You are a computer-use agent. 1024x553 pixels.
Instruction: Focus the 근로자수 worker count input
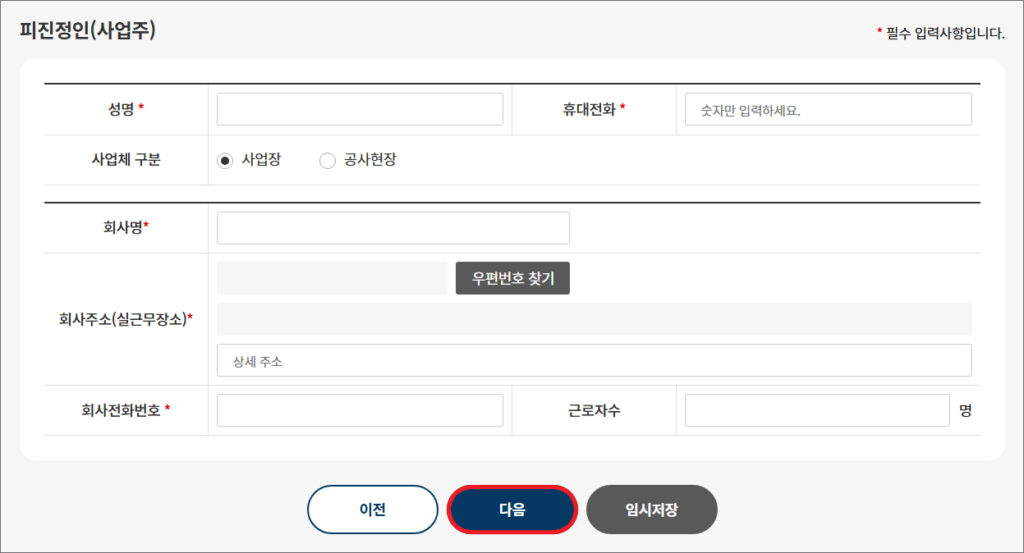[817, 410]
